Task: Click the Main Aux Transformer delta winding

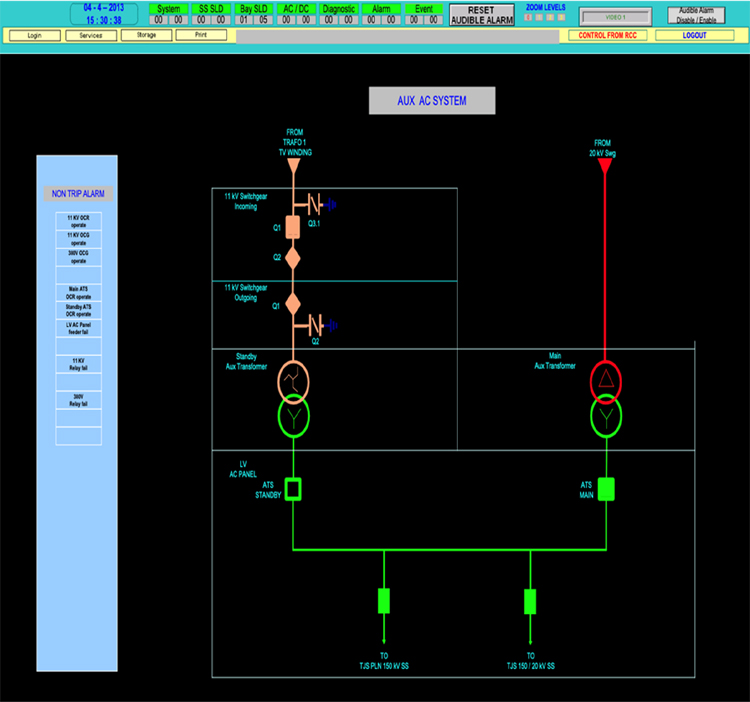Action: coord(604,378)
